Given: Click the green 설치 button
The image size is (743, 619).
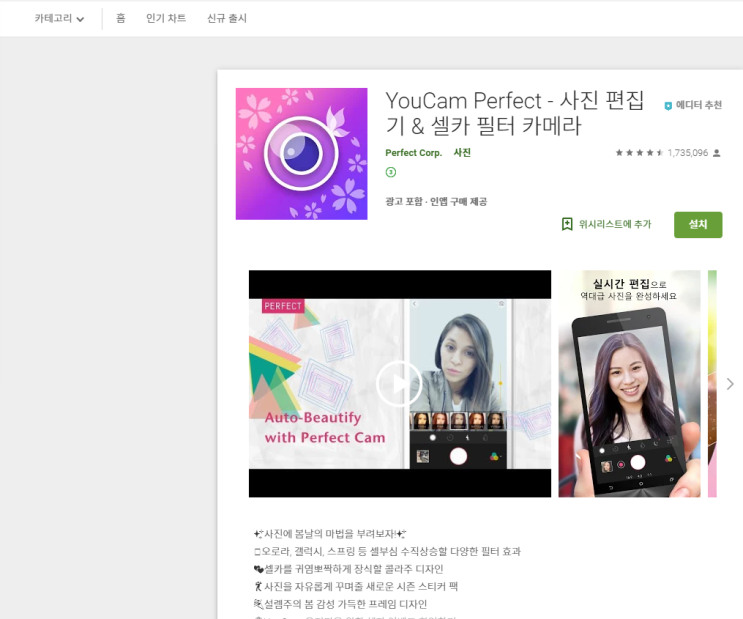Looking at the screenshot, I should [698, 225].
